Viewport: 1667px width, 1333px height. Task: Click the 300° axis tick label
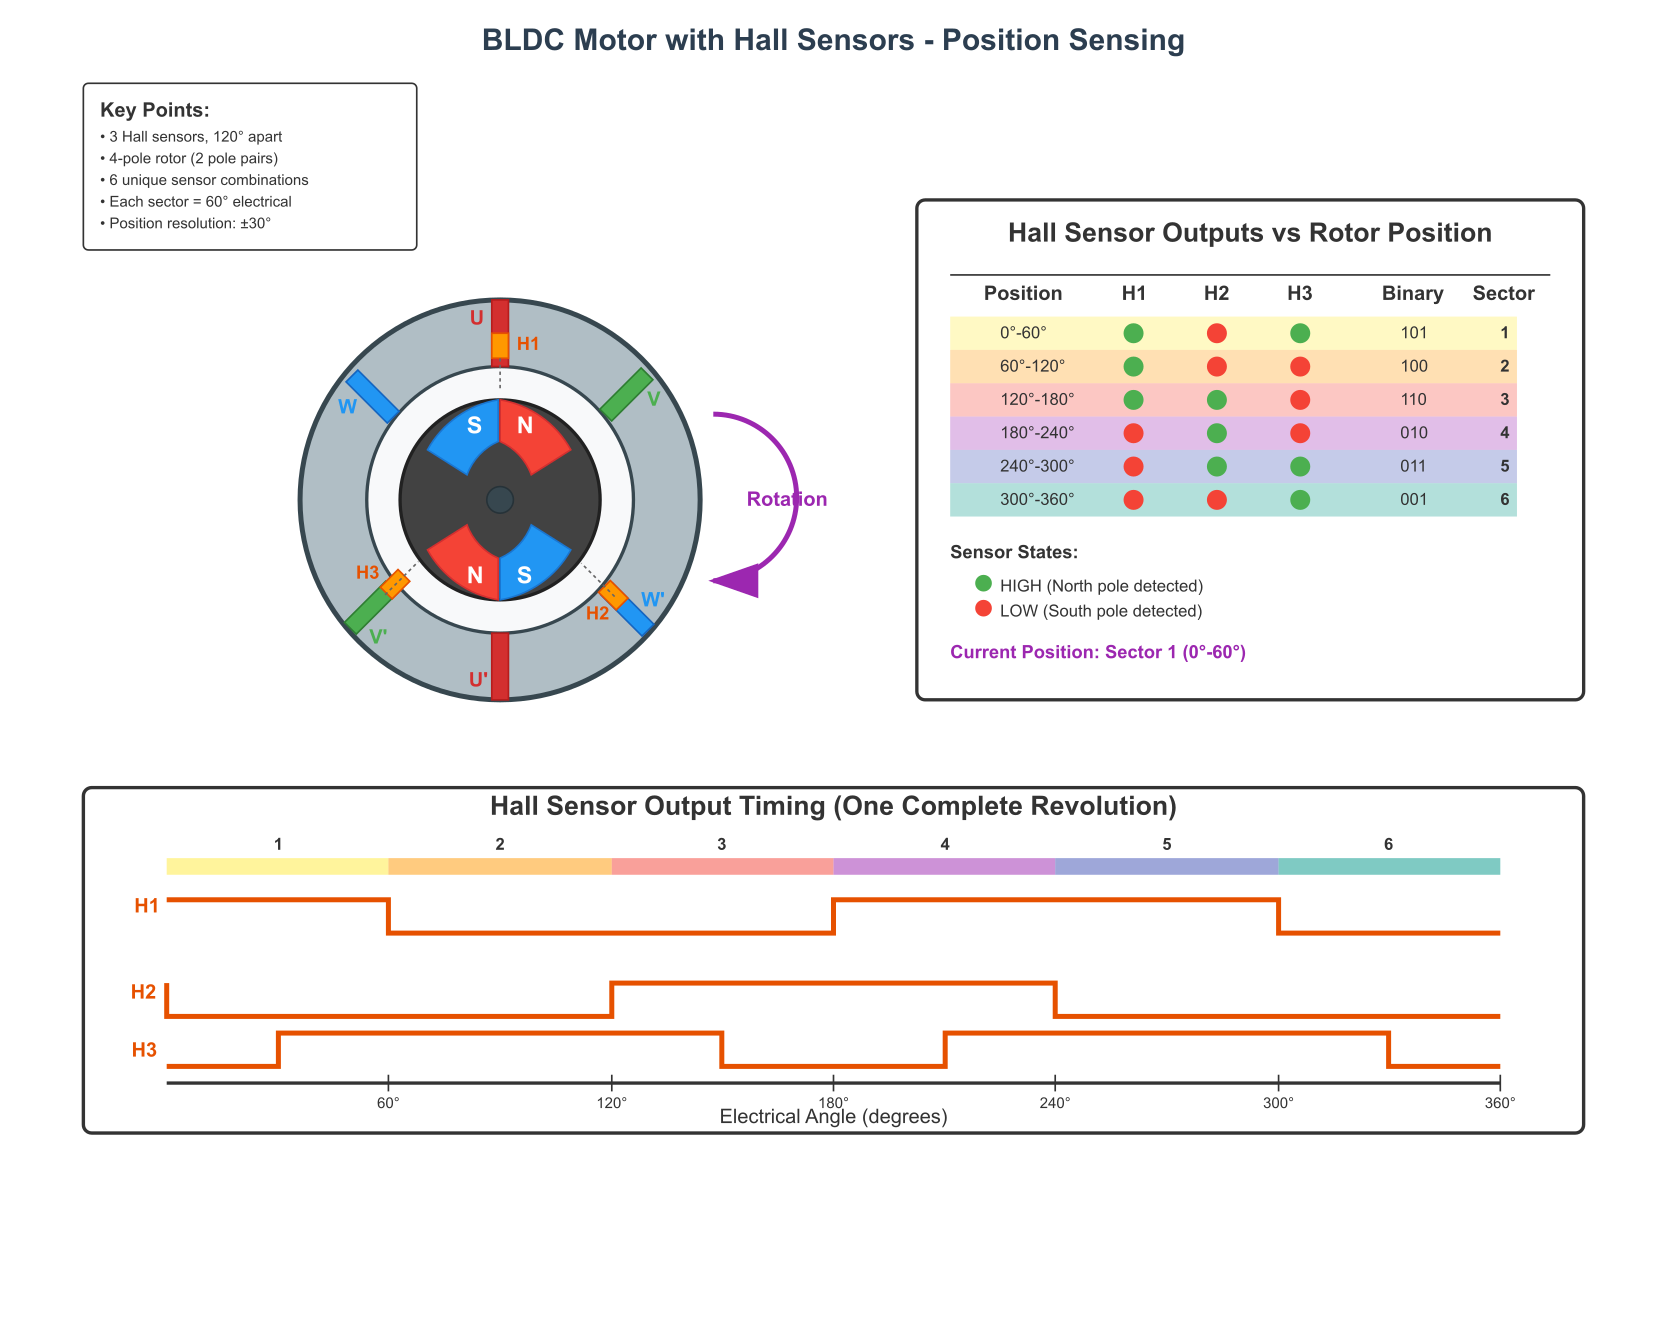coord(1278,1103)
